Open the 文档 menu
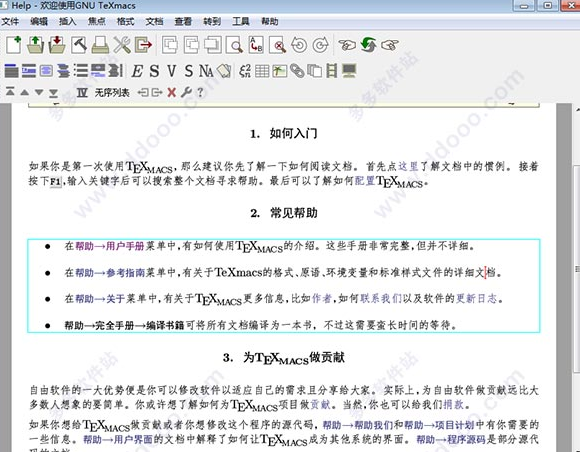Viewport: 580px width, 452px height. coord(154,21)
